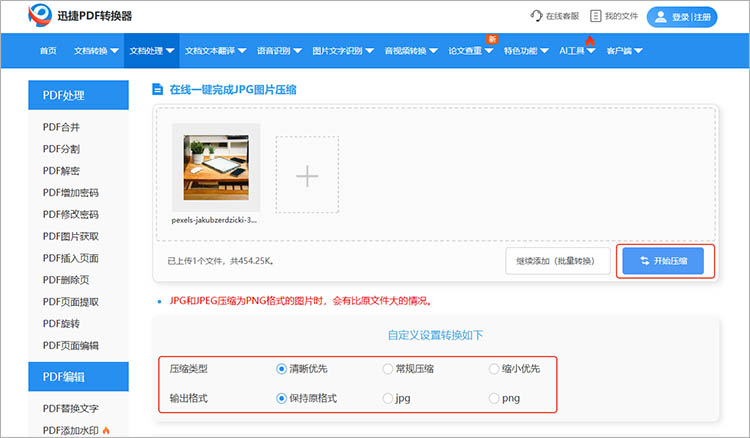Open PDF页面编辑 in the sidebar
The image size is (750, 438).
click(x=70, y=345)
